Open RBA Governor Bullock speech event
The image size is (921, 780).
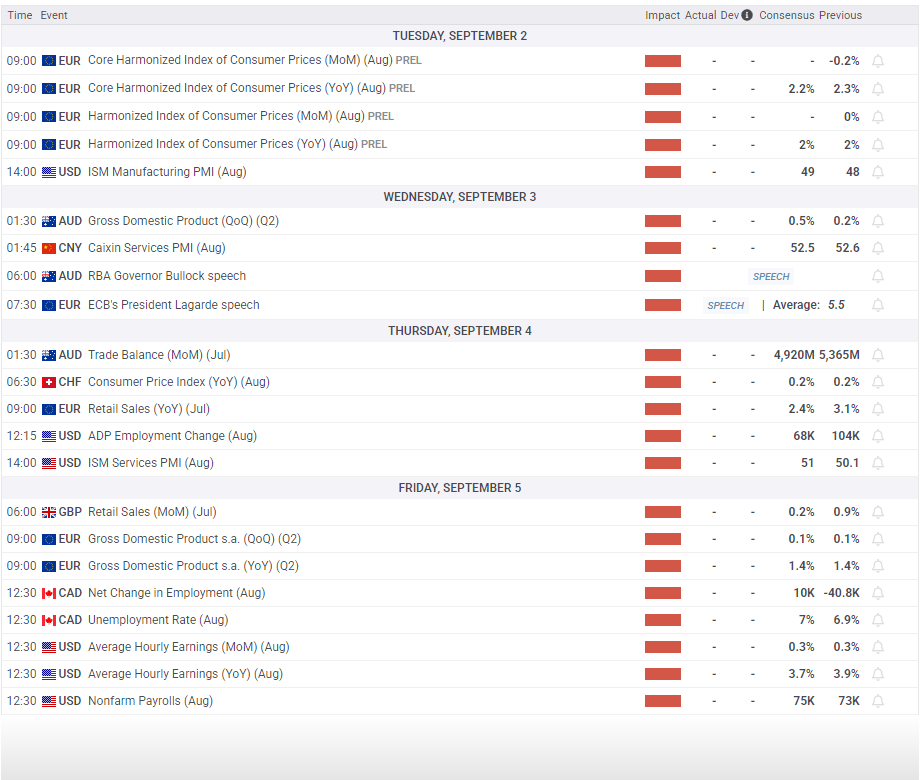pyautogui.click(x=167, y=276)
